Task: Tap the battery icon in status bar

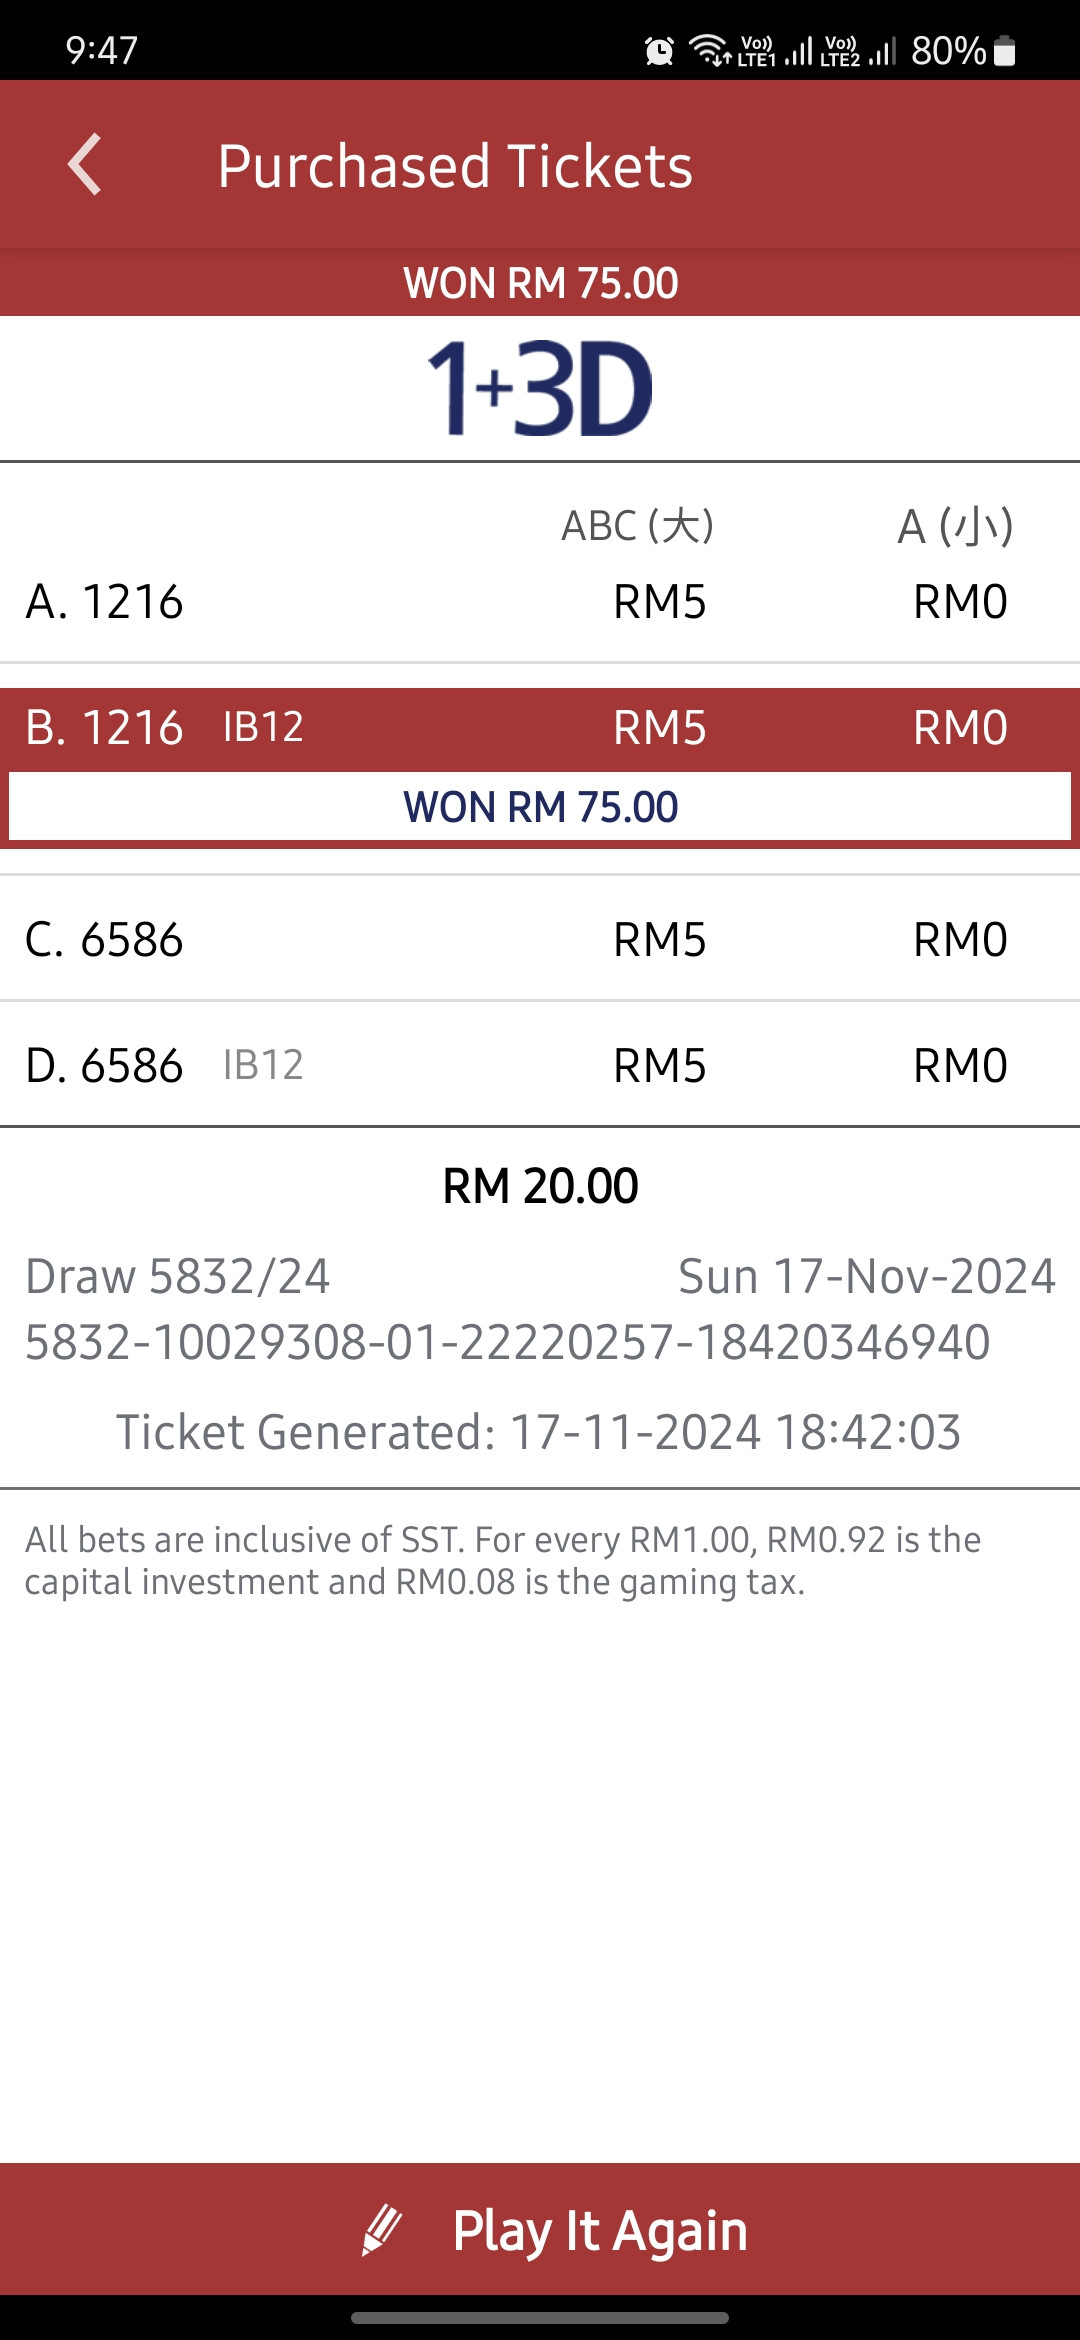Action: pos(1005,50)
